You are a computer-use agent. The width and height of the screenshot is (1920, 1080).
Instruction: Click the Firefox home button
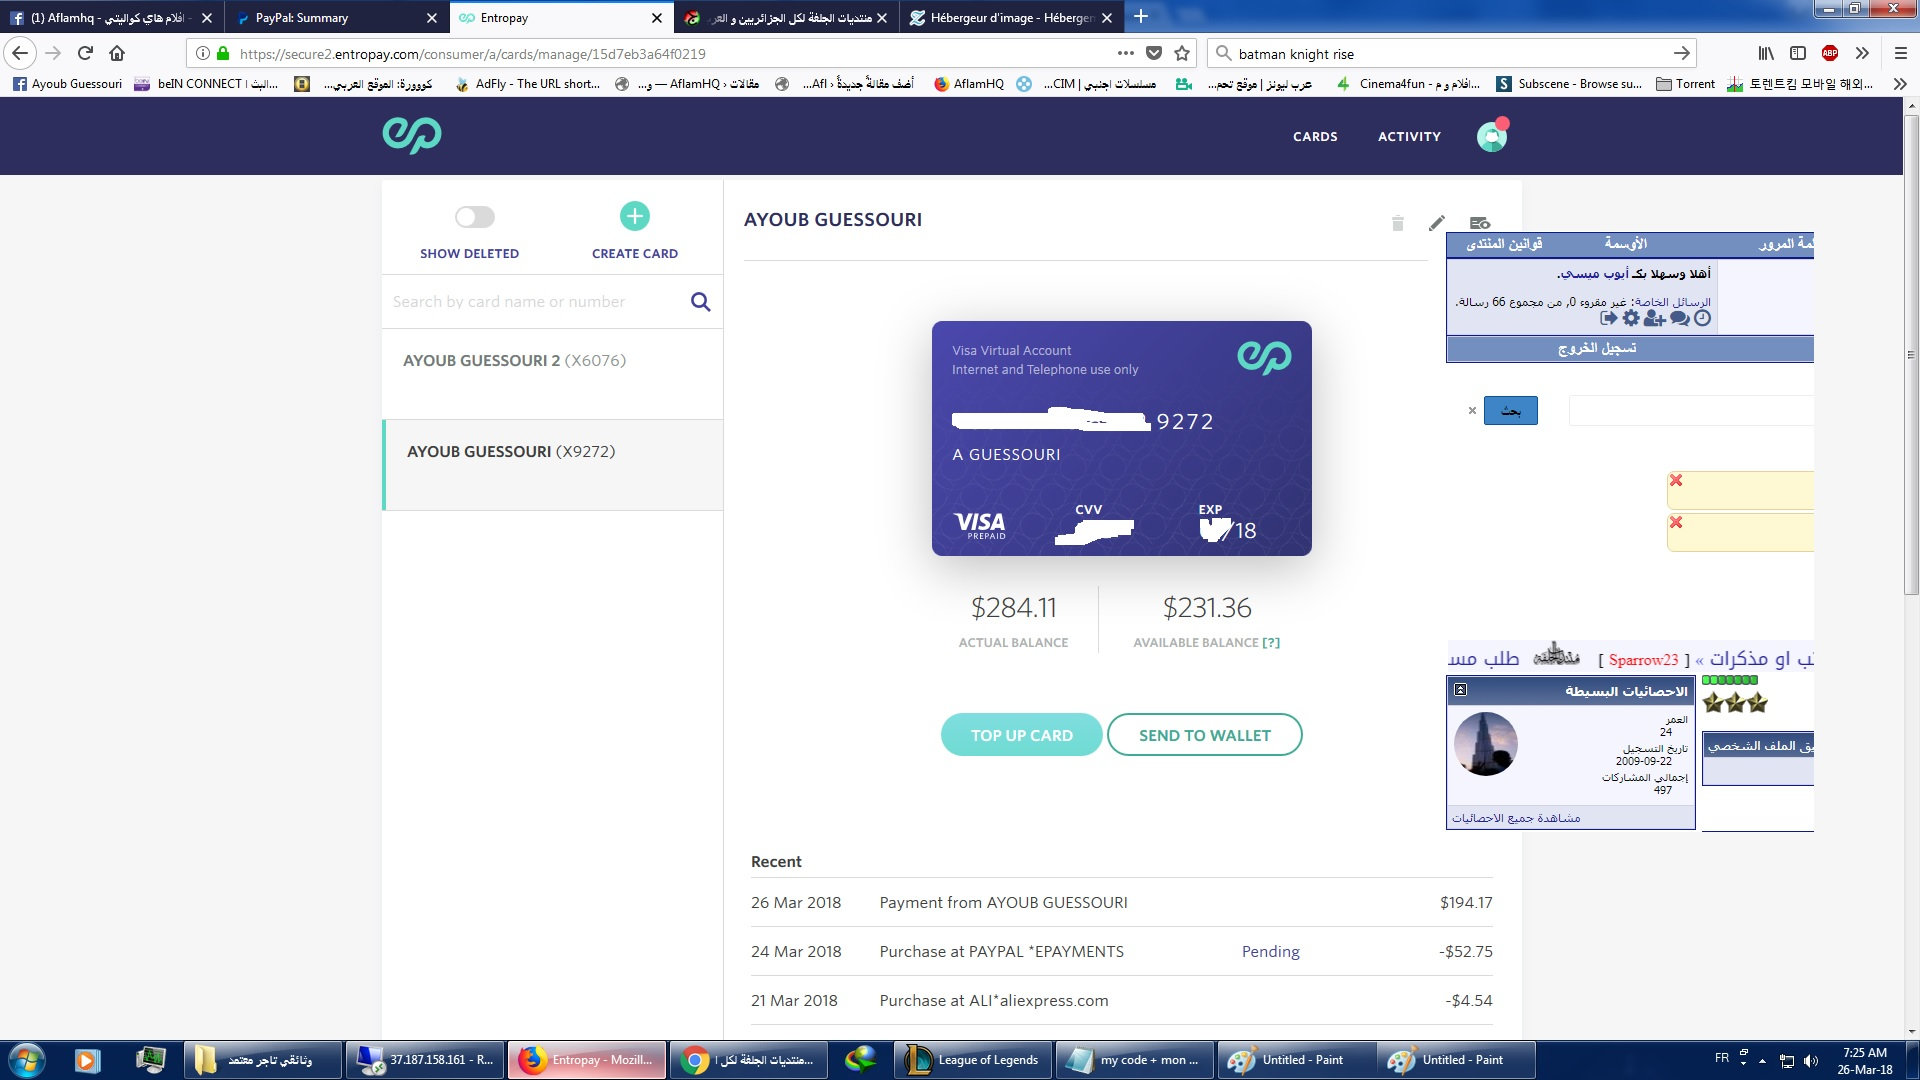point(117,54)
